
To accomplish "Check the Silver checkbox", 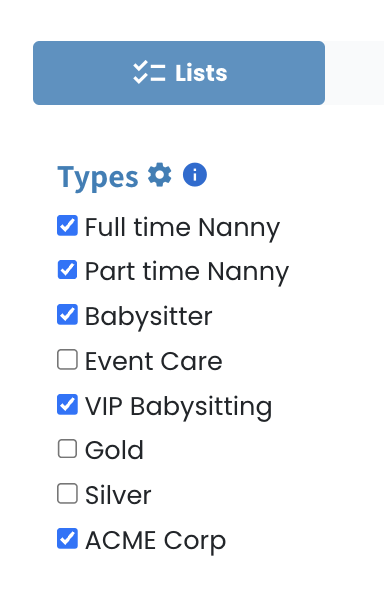I will [68, 494].
